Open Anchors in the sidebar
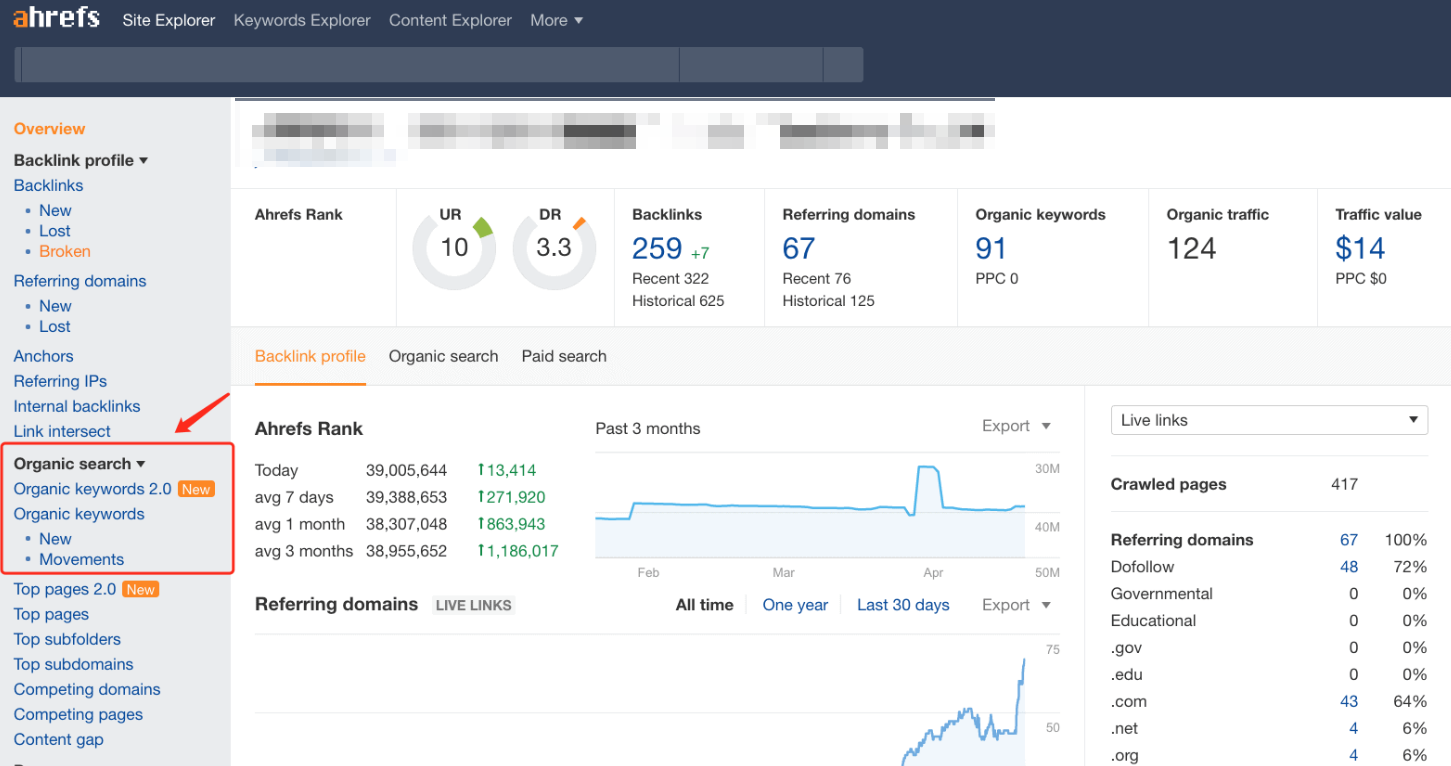Image resolution: width=1451 pixels, height=766 pixels. point(43,356)
